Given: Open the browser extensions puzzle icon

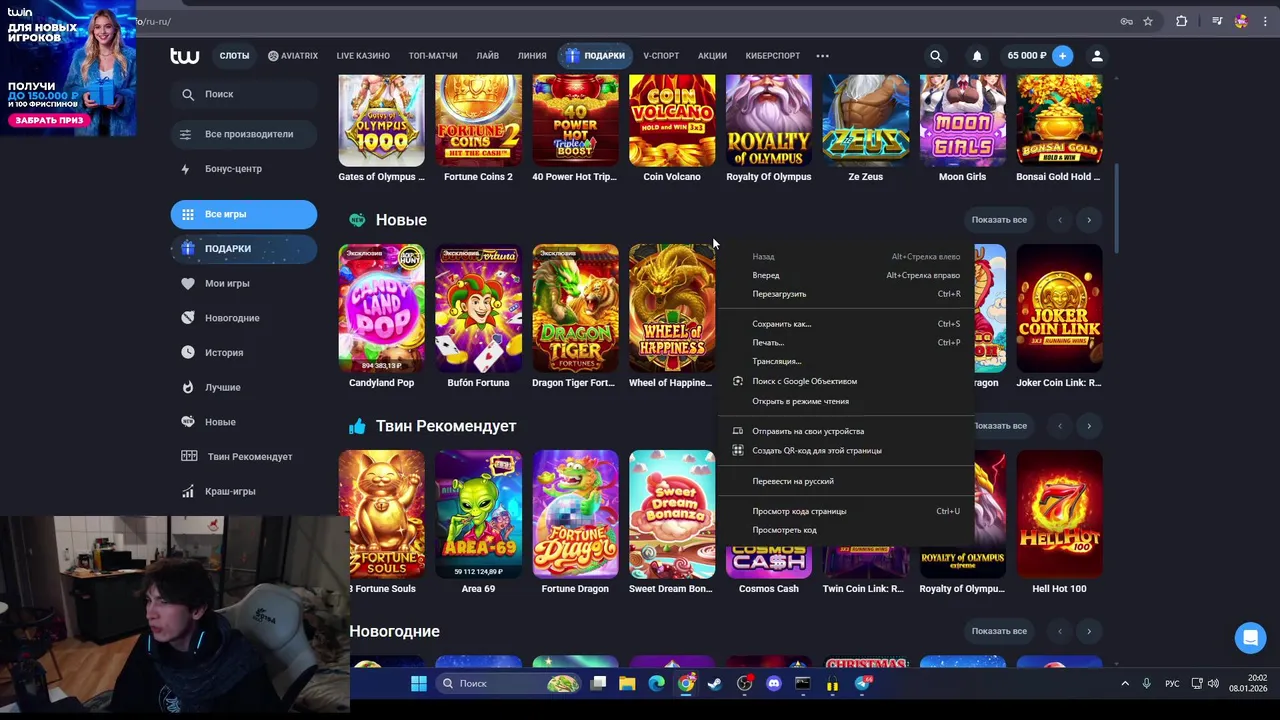Looking at the screenshot, I should tap(1181, 21).
